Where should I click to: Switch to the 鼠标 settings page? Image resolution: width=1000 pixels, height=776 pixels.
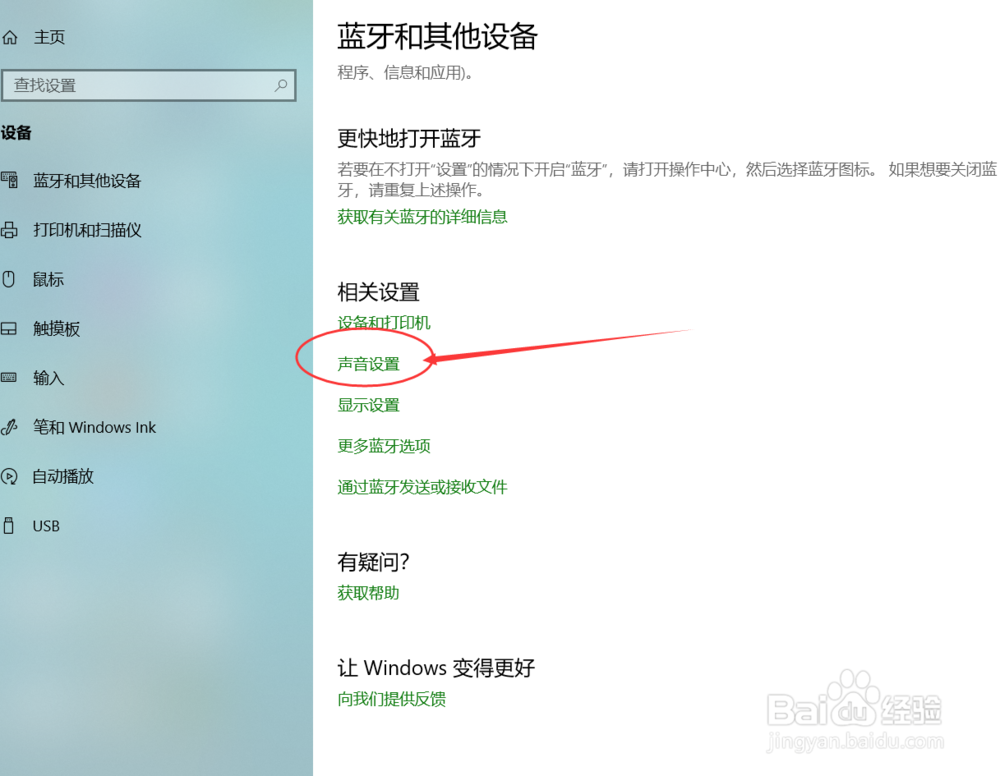48,279
